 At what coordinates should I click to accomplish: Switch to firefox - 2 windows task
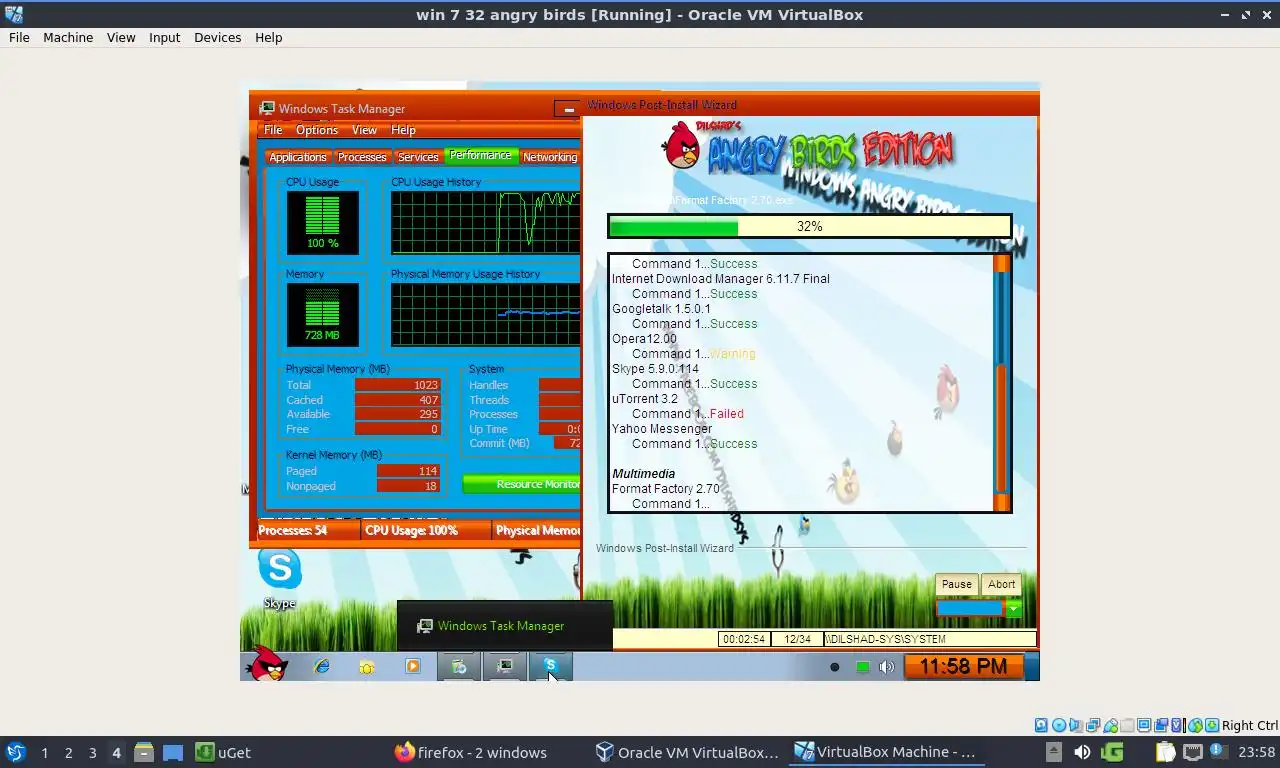tap(471, 752)
